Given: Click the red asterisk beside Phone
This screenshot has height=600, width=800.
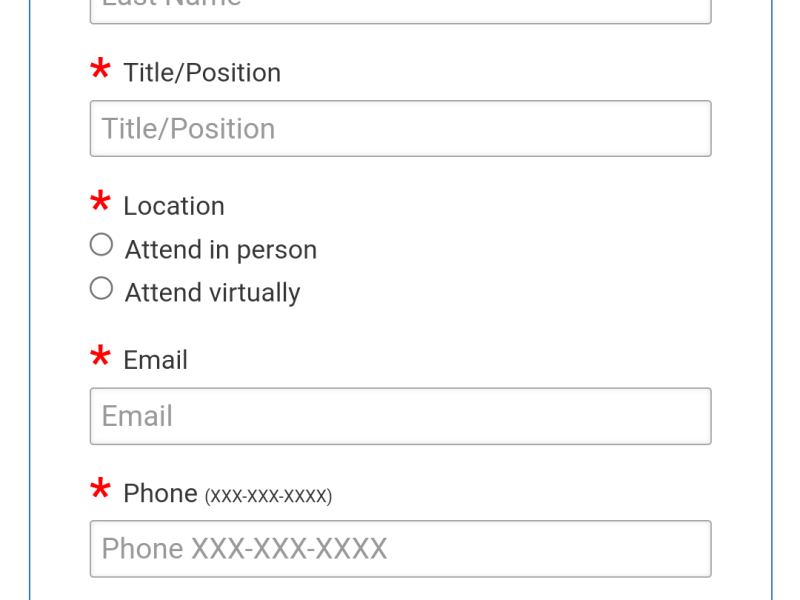Looking at the screenshot, I should click(x=100, y=490).
